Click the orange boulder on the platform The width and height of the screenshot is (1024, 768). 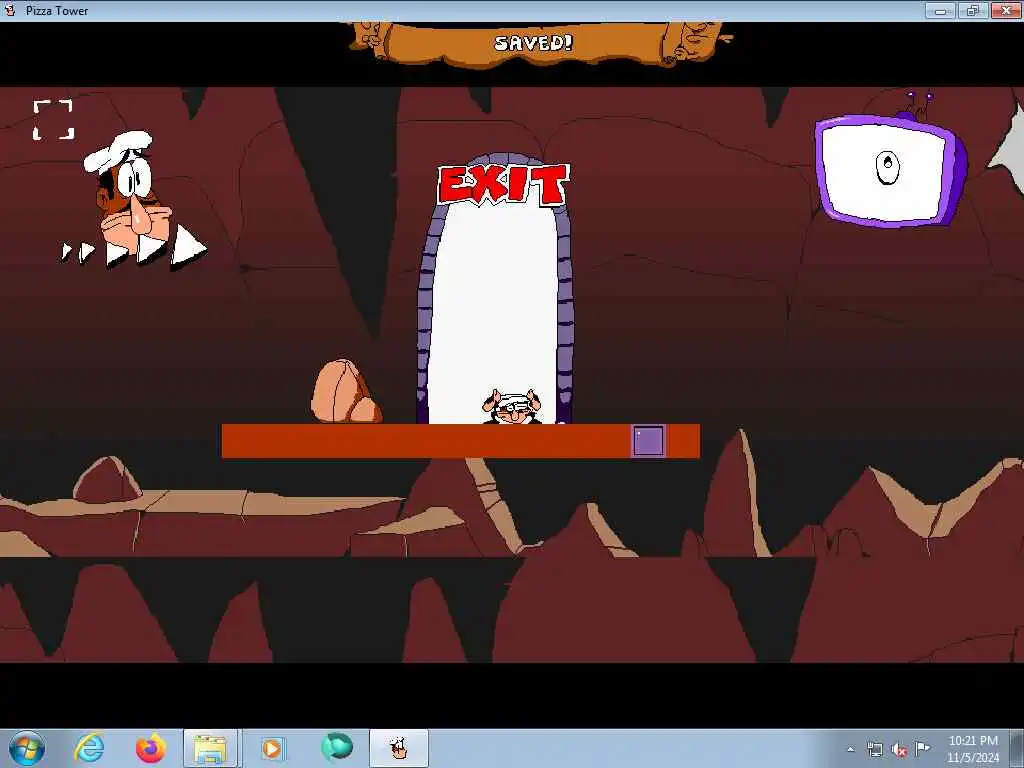[x=345, y=392]
